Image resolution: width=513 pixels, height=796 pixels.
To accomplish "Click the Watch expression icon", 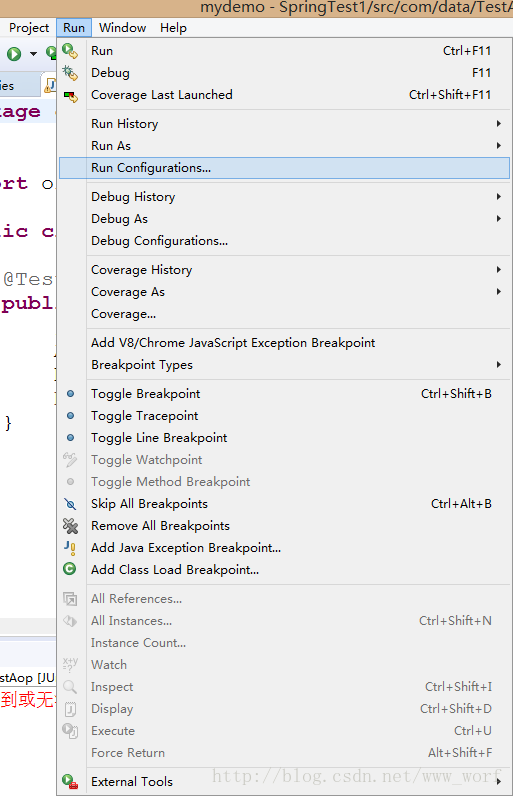I will (70, 665).
